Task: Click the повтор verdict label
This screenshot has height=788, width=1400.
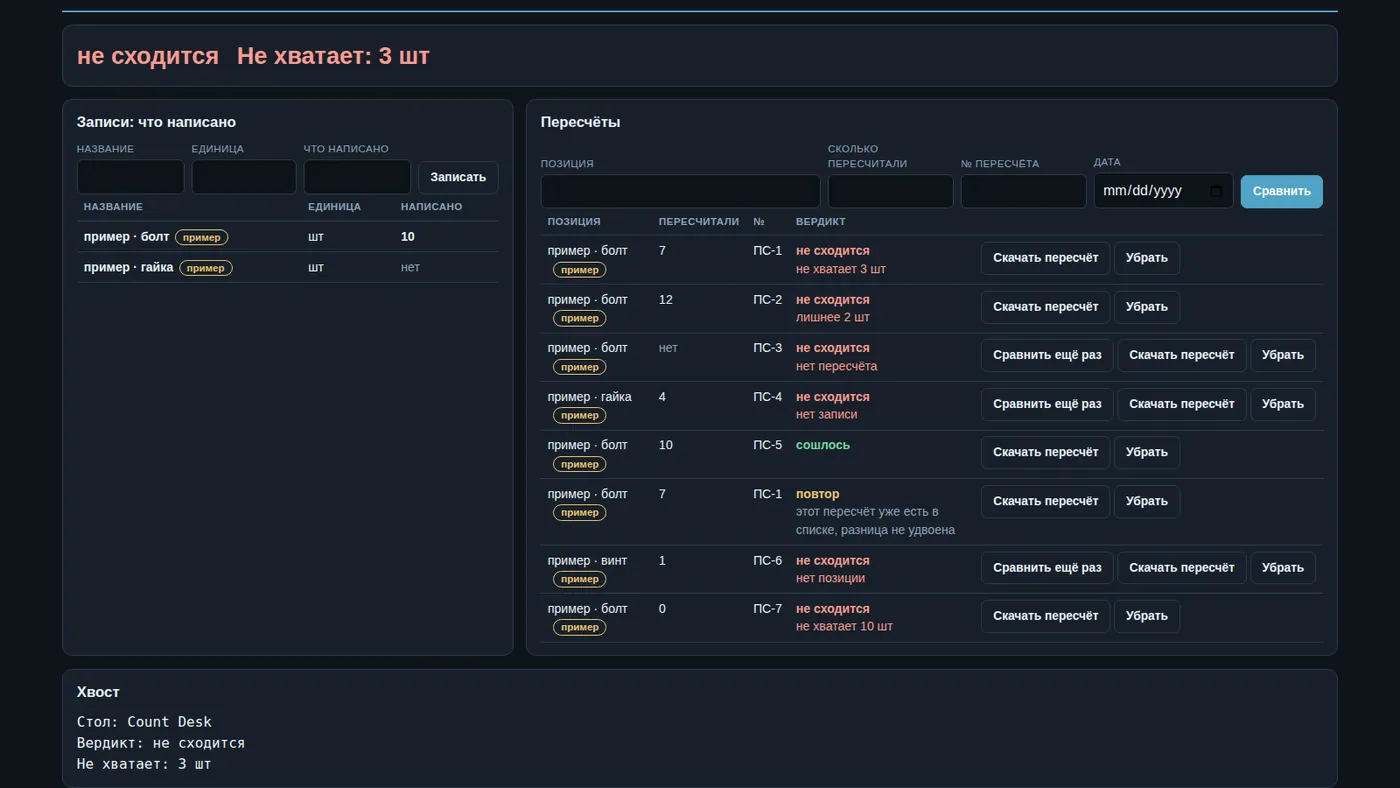Action: pos(818,494)
